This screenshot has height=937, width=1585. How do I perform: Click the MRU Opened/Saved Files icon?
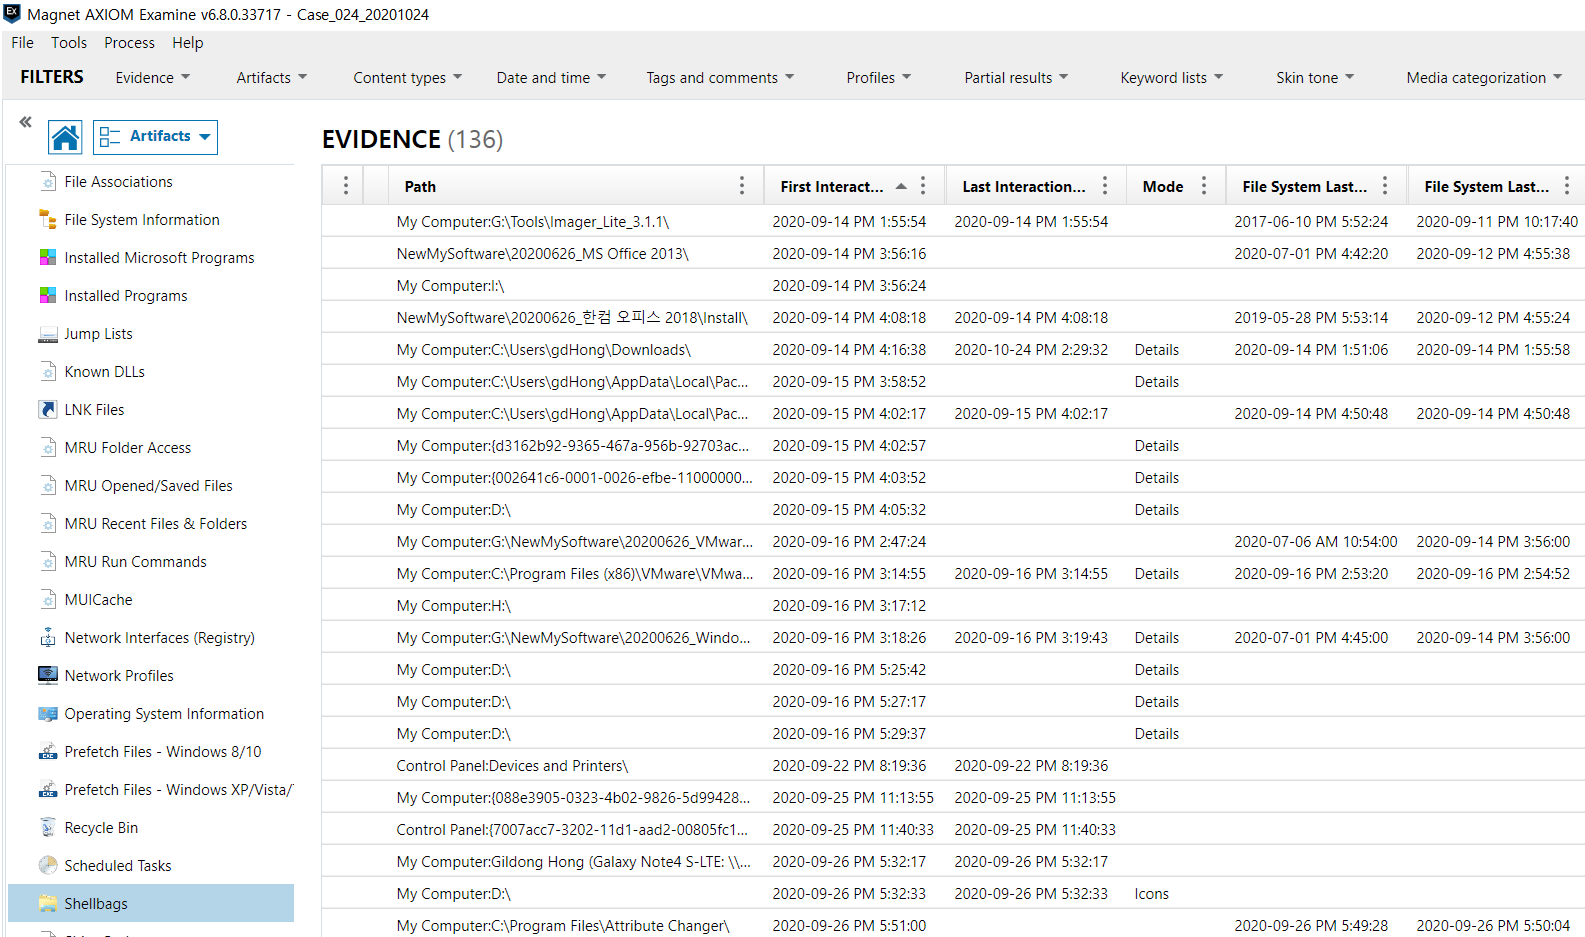(48, 485)
